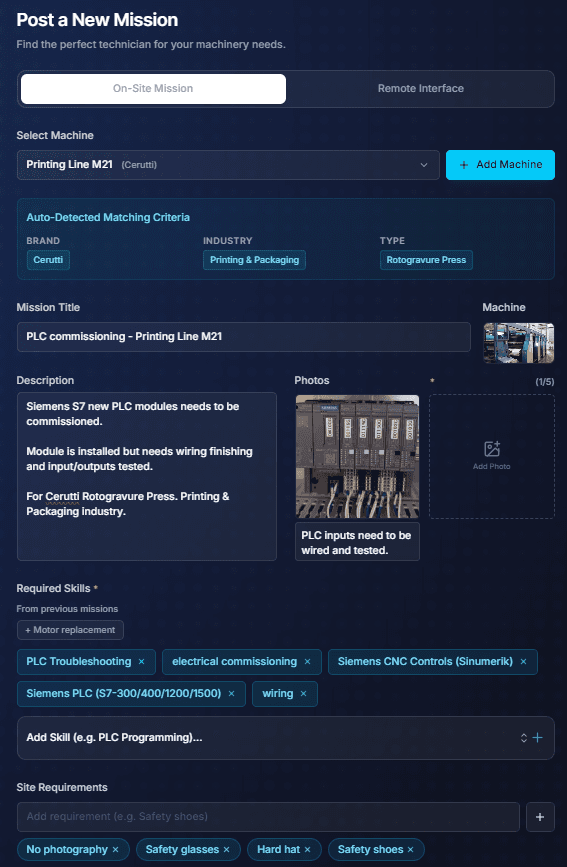Viewport: 567px width, 867px height.
Task: Remove the wiring skill tag
Action: click(x=303, y=693)
